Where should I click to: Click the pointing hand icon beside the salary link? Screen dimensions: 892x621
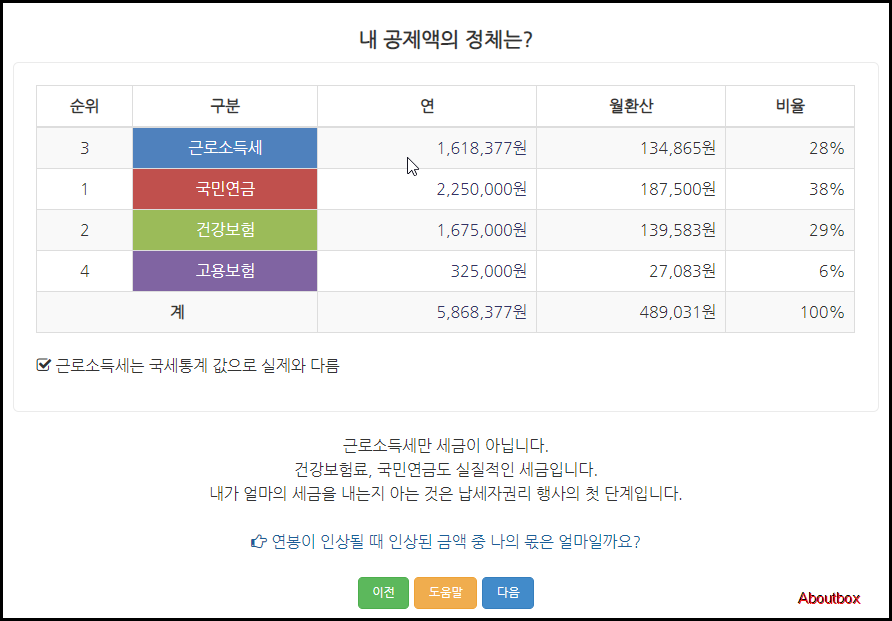(258, 541)
